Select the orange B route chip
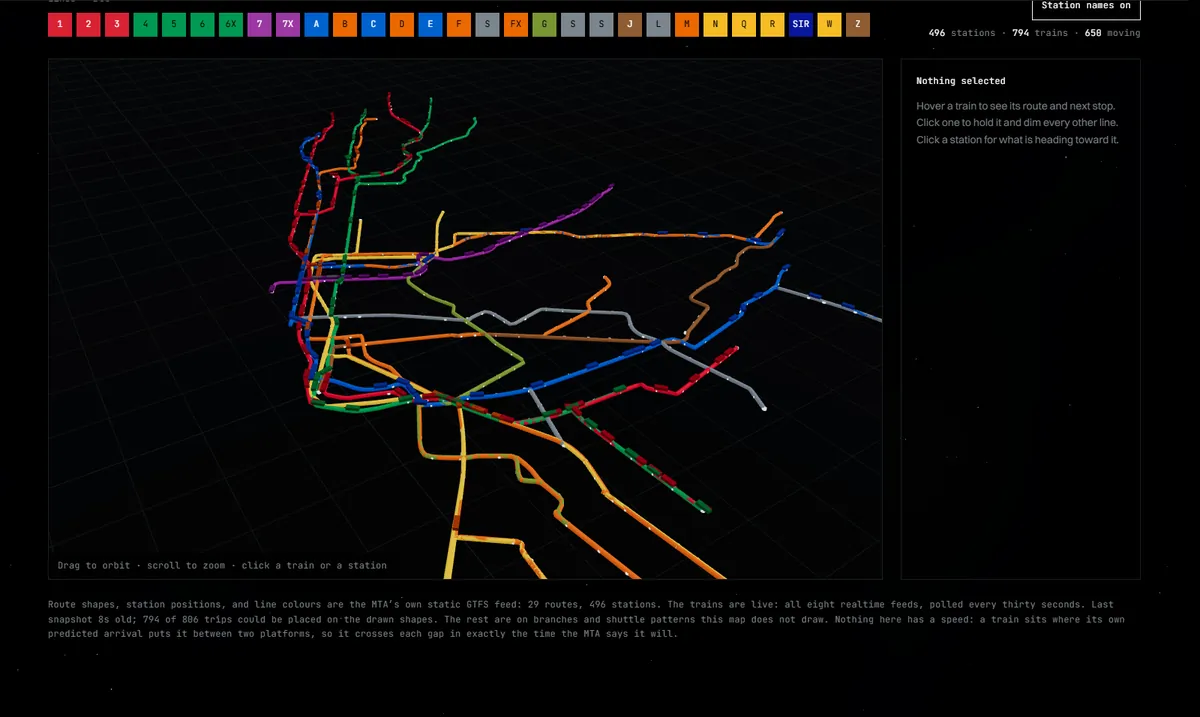The width and height of the screenshot is (1200, 717). (345, 25)
